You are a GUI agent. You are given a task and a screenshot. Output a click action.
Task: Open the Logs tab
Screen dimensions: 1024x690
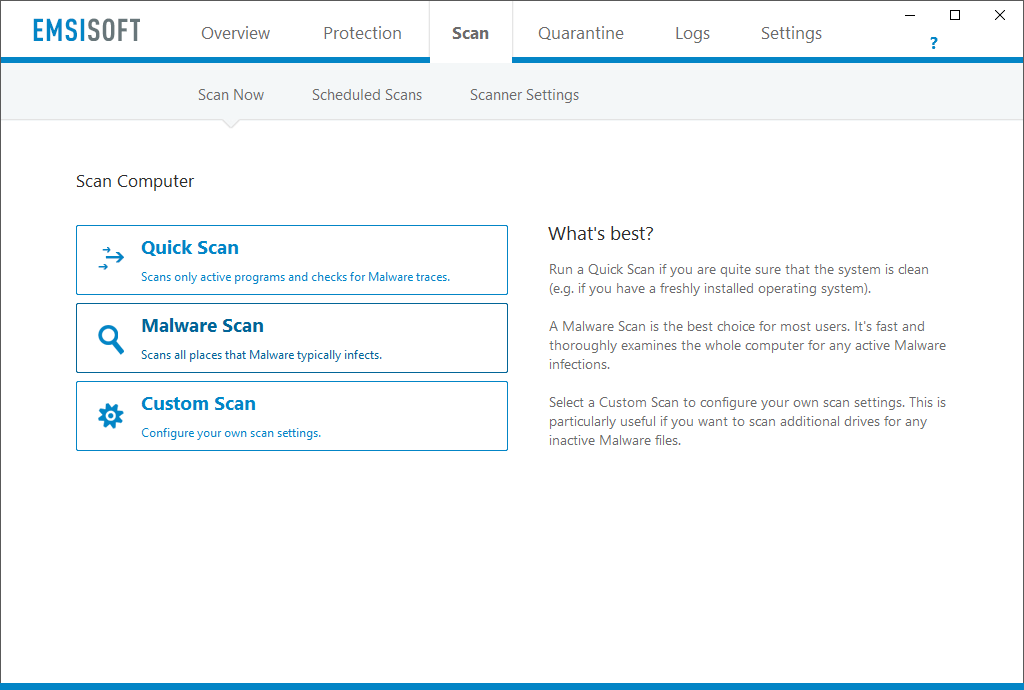[x=692, y=32]
